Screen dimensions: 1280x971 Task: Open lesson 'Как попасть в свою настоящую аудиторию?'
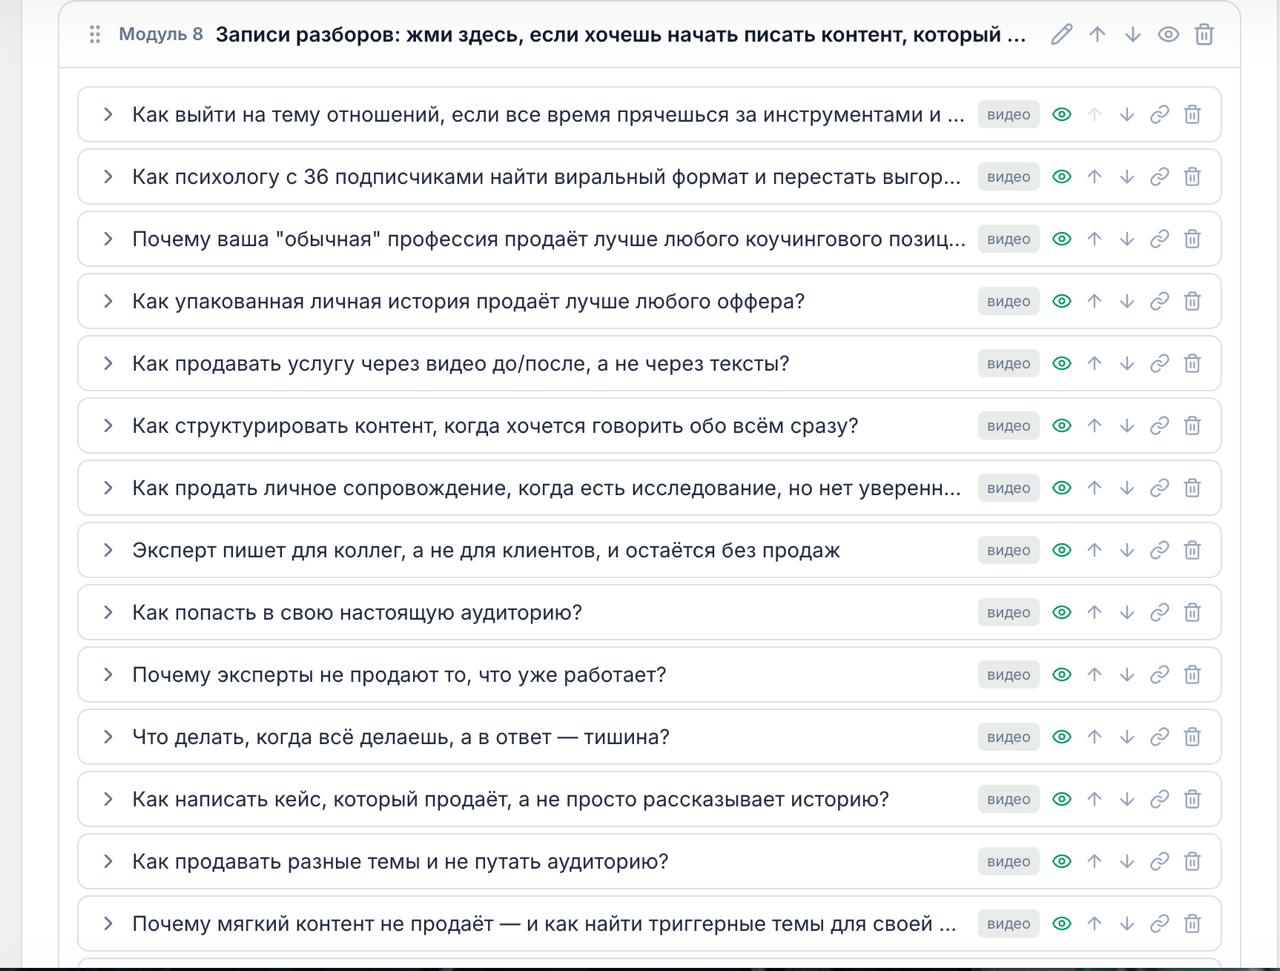point(357,613)
